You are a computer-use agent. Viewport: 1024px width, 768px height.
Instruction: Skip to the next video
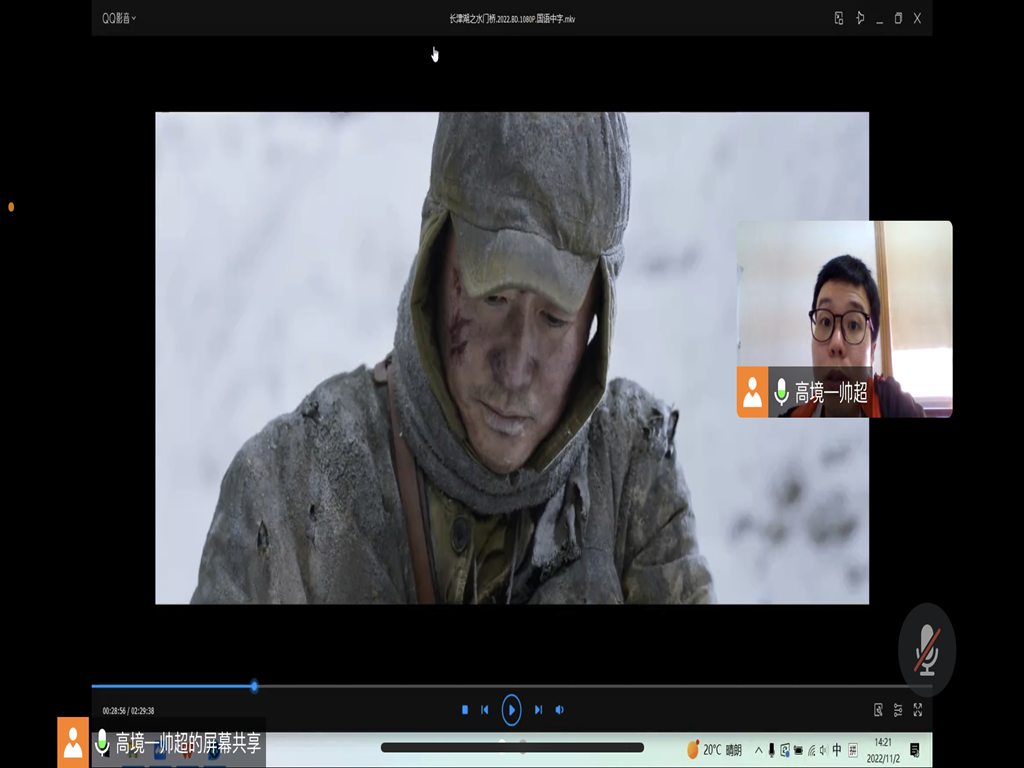click(x=538, y=710)
